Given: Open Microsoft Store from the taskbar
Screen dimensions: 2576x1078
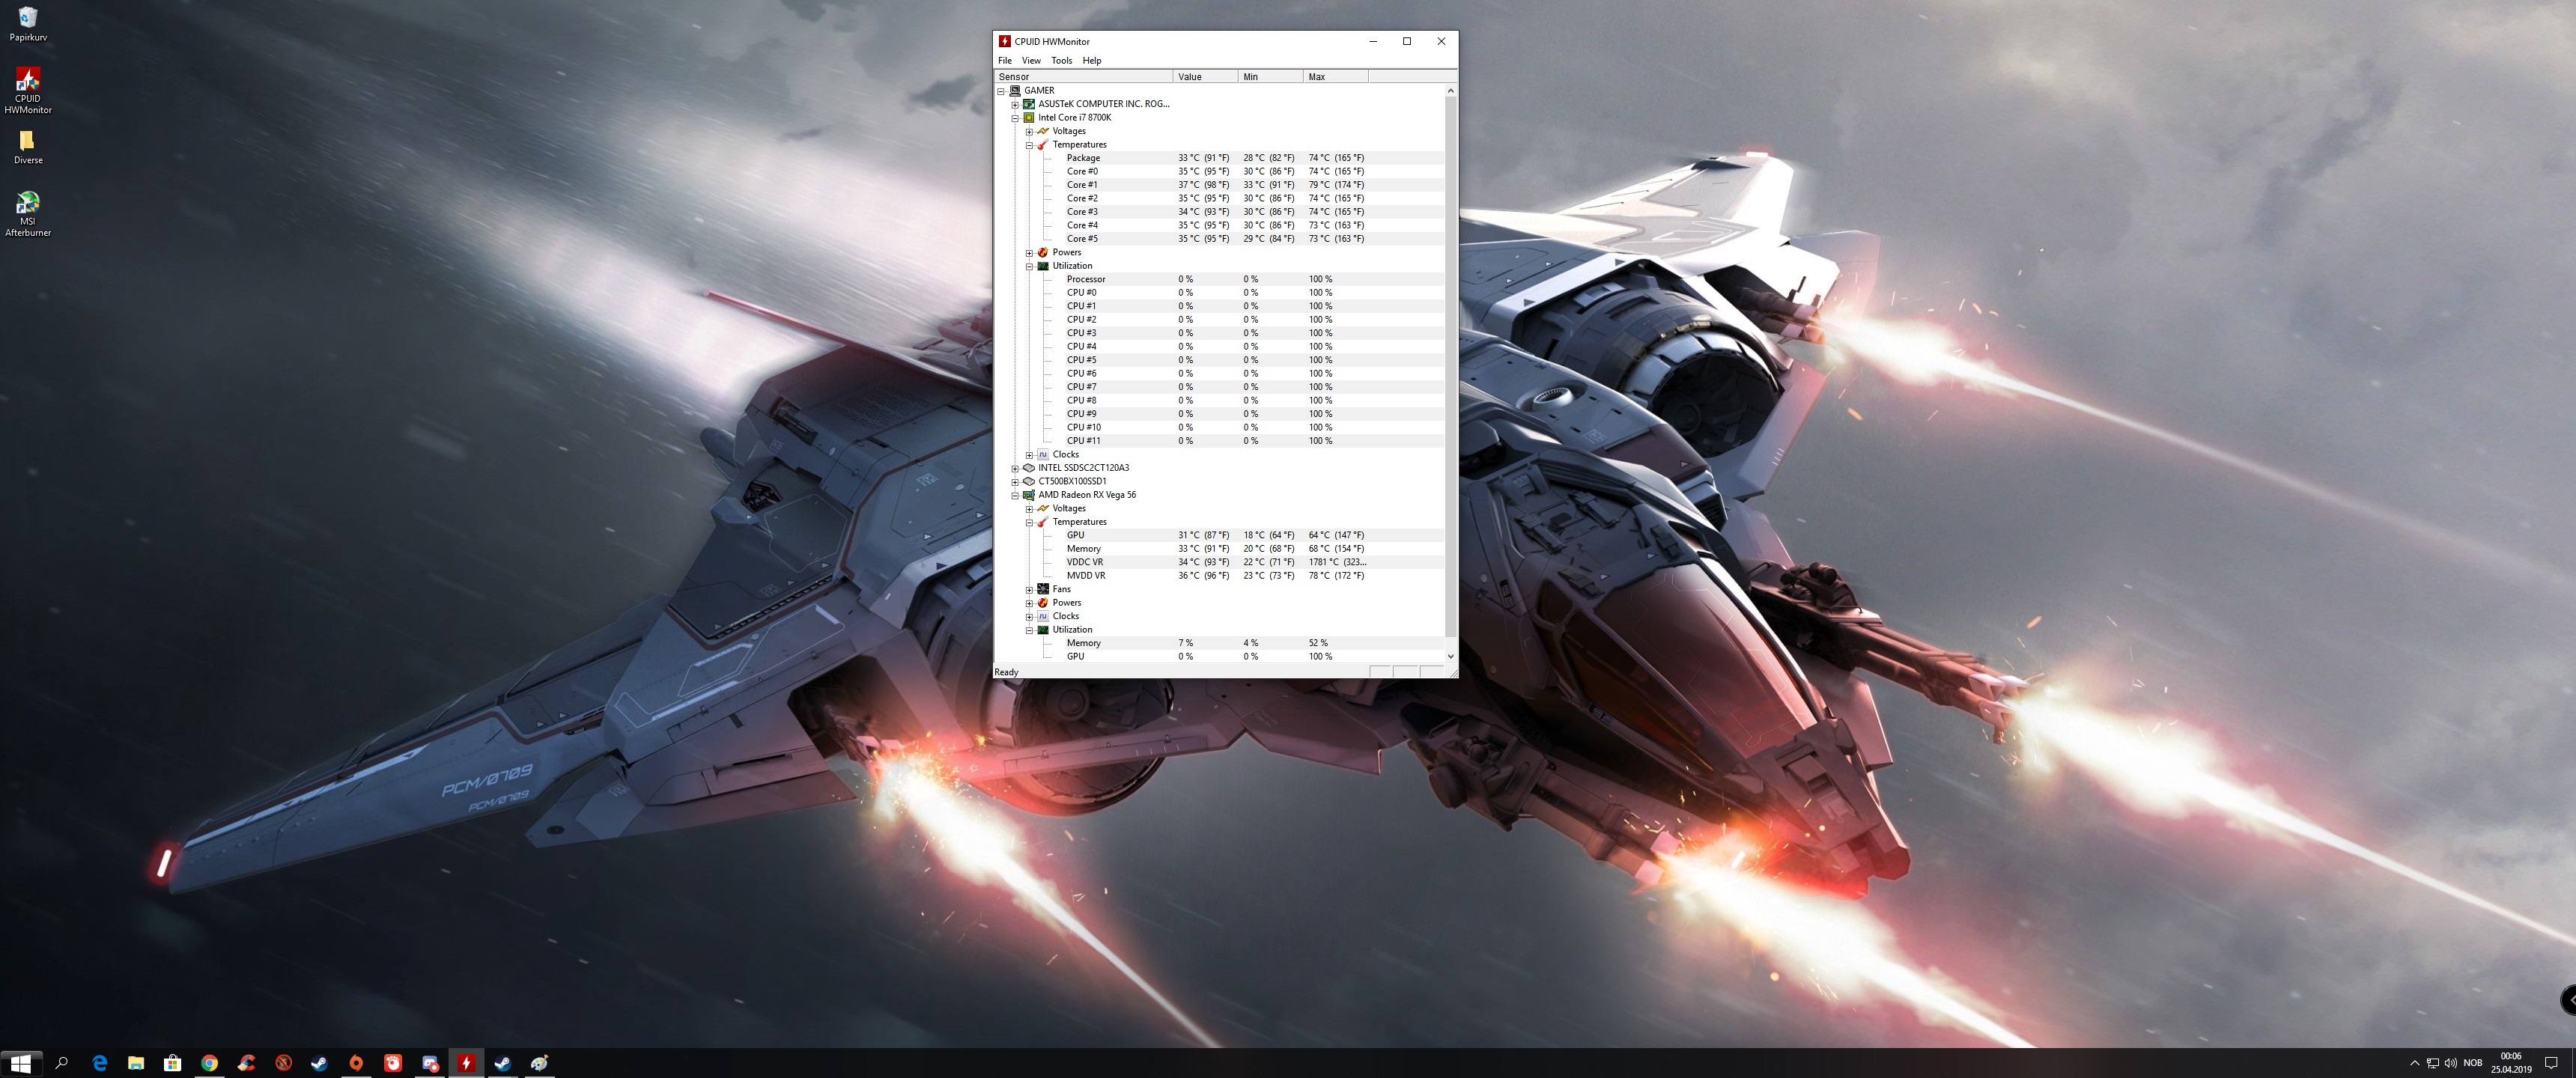Looking at the screenshot, I should [x=172, y=1063].
